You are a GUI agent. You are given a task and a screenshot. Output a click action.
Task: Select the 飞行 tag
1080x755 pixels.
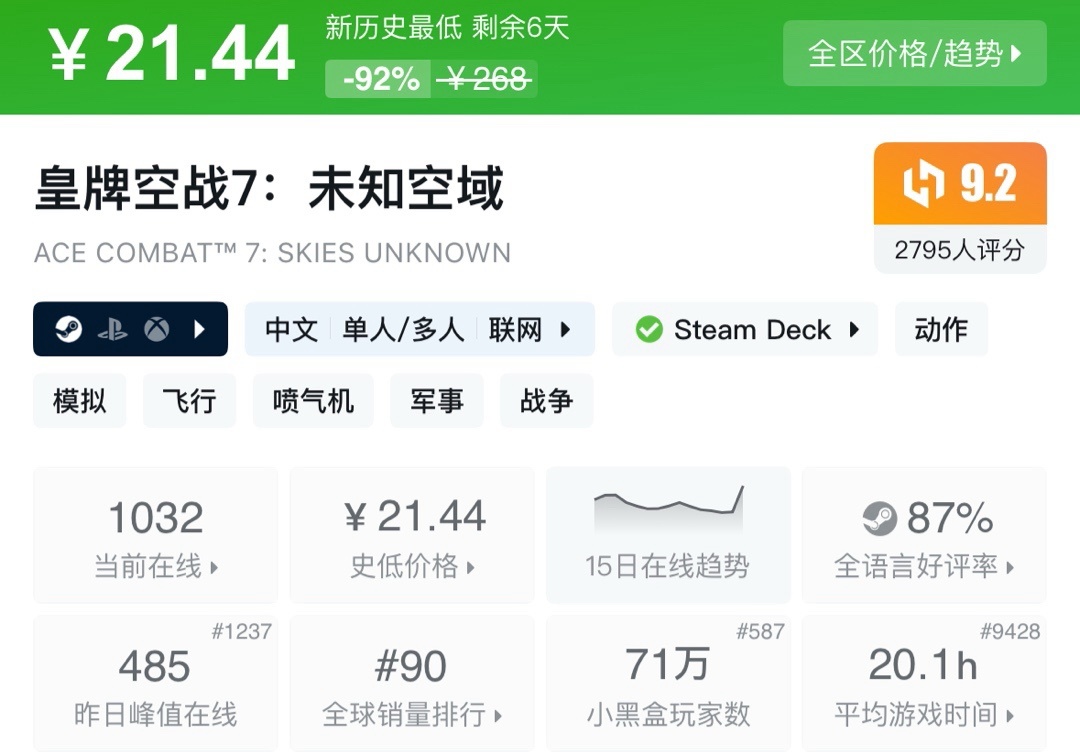point(189,401)
